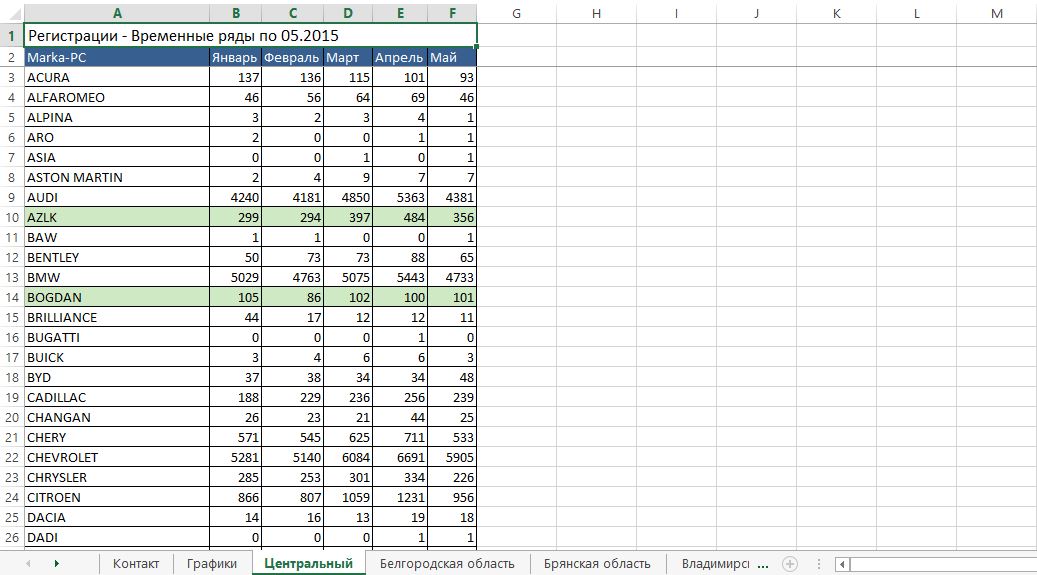The height and width of the screenshot is (575, 1037).
Task: Select the AUDI cell
Action: 117,197
